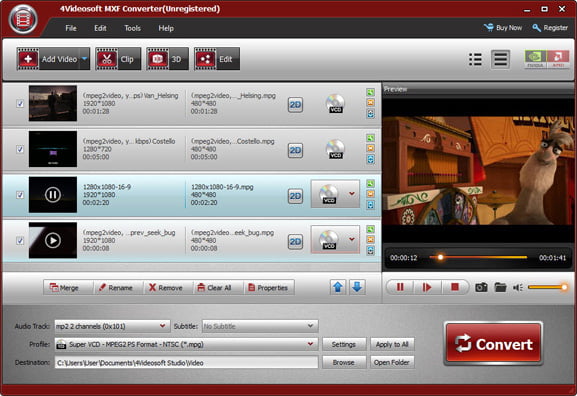Remove the selected video
This screenshot has width=577, height=396.
coord(168,288)
